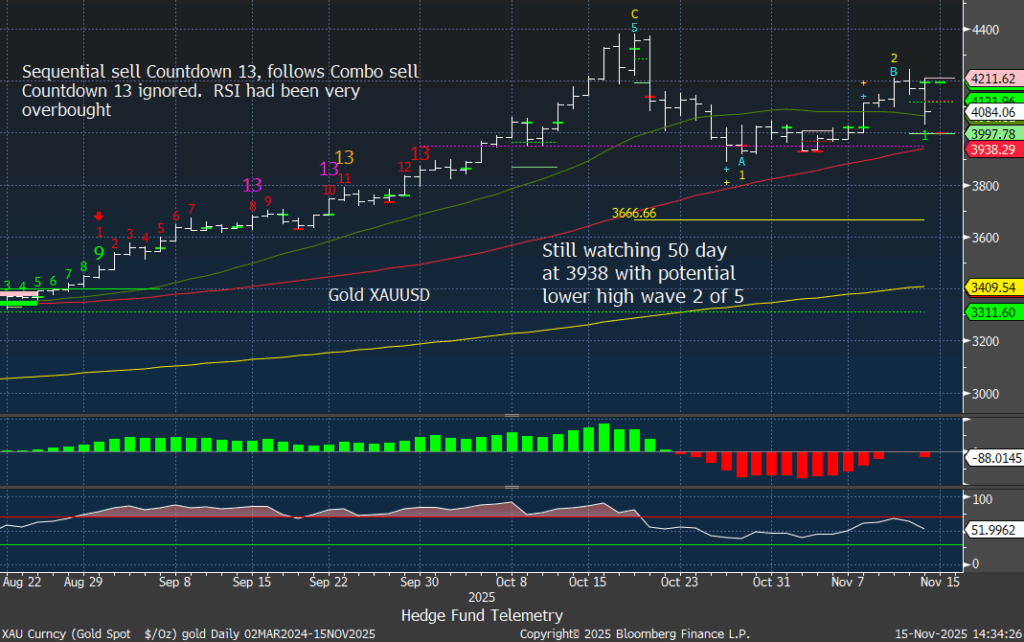Viewport: 1024px width, 642px height.
Task: Click the large red 13 countdown marker
Action: (420, 153)
